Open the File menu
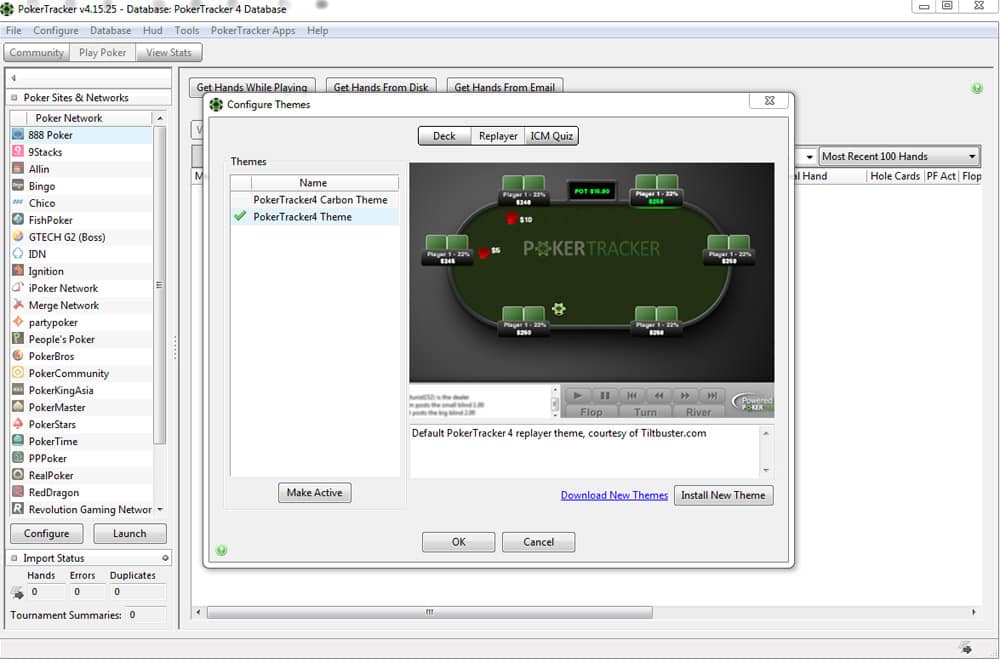Image resolution: width=1000 pixels, height=663 pixels. pos(13,31)
